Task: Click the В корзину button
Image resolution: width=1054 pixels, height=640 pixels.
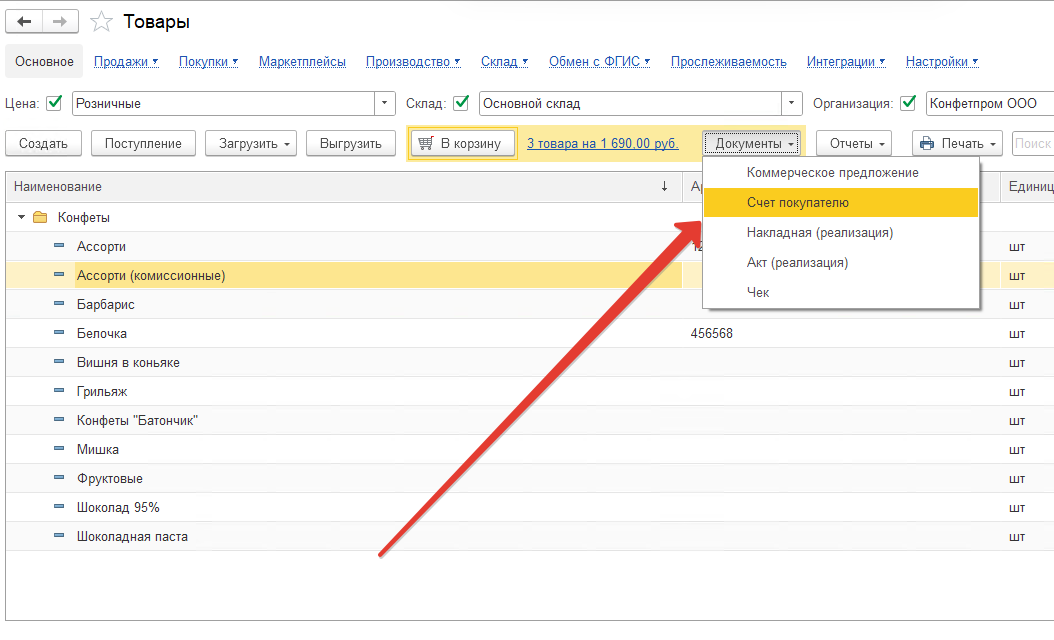Action: click(x=462, y=143)
